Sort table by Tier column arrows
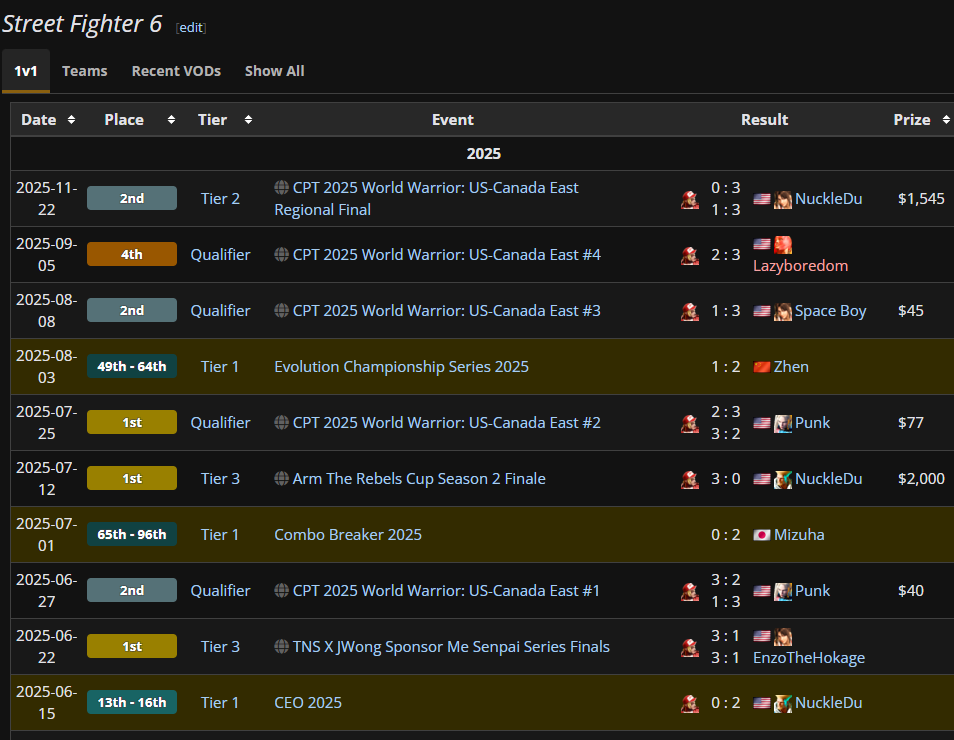This screenshot has height=740, width=954. coord(248,120)
